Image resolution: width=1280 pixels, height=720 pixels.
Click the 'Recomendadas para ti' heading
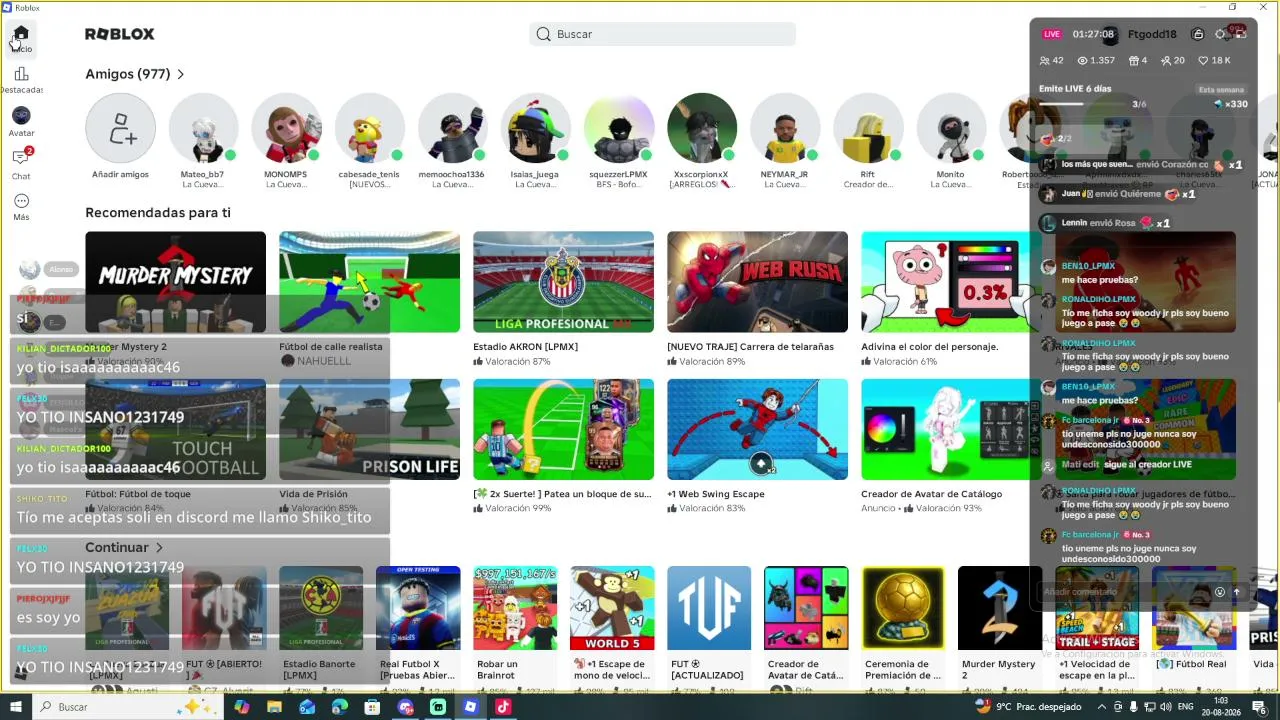pyautogui.click(x=158, y=212)
